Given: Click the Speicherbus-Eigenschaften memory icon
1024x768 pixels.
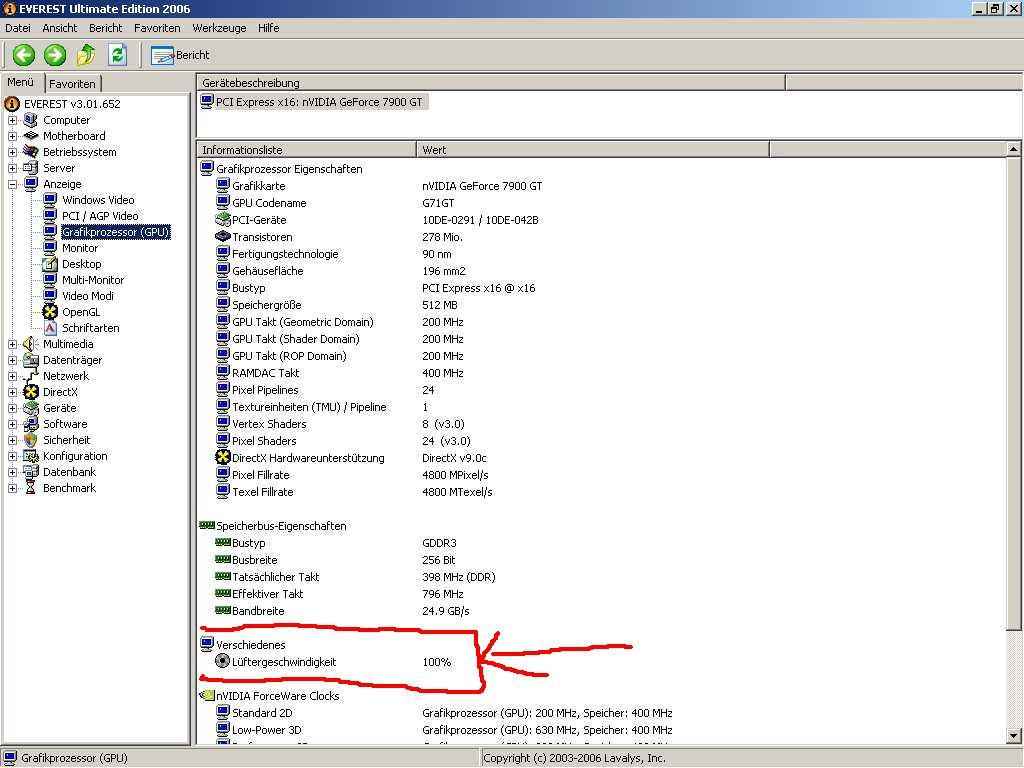Looking at the screenshot, I should pyautogui.click(x=207, y=525).
